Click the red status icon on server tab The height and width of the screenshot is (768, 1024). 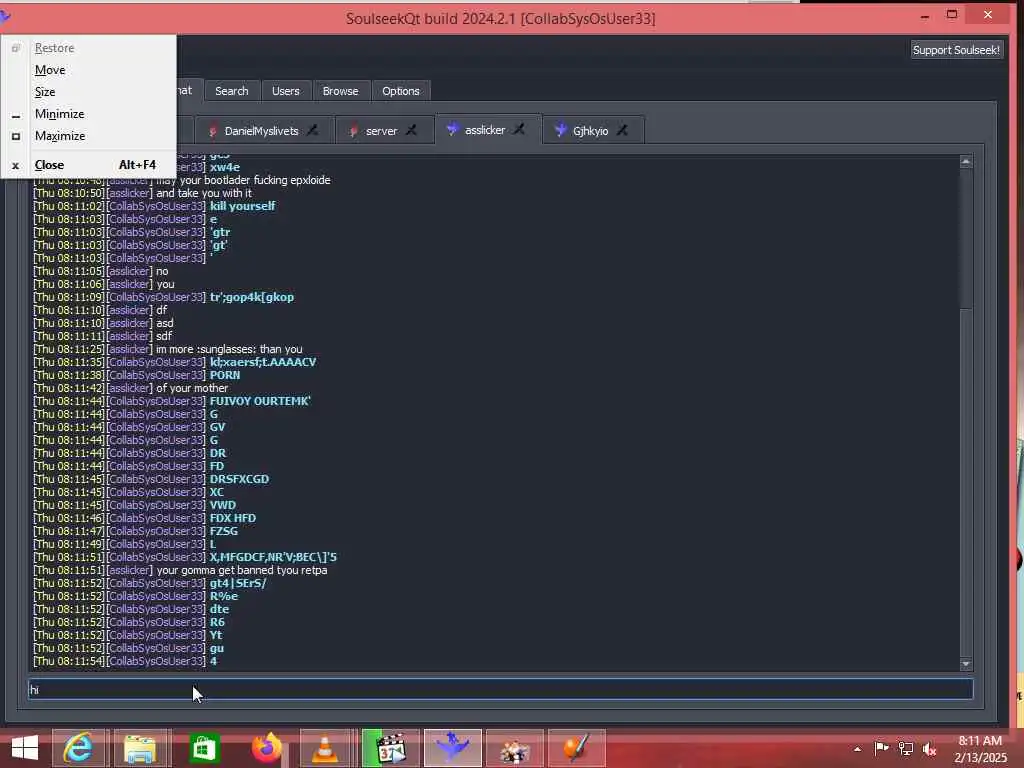pos(353,131)
